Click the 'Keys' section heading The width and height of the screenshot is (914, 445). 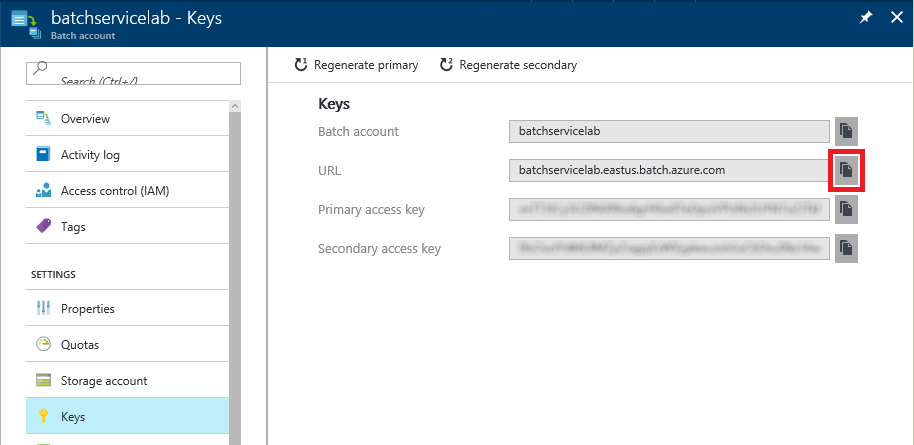[334, 104]
